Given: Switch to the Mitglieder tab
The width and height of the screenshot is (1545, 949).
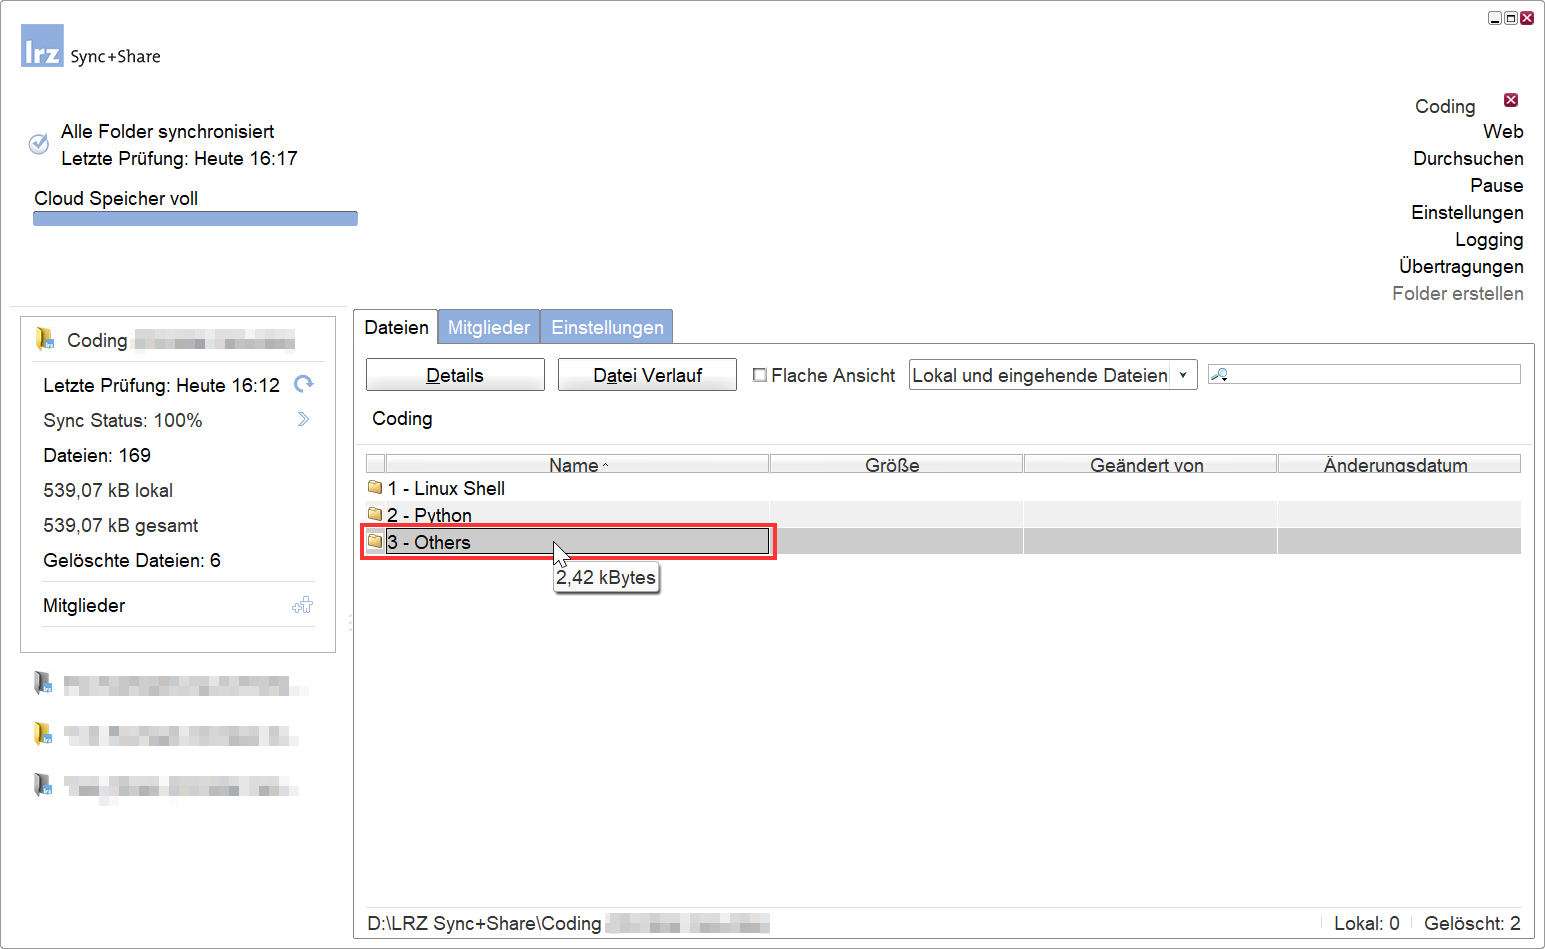Looking at the screenshot, I should coord(488,327).
